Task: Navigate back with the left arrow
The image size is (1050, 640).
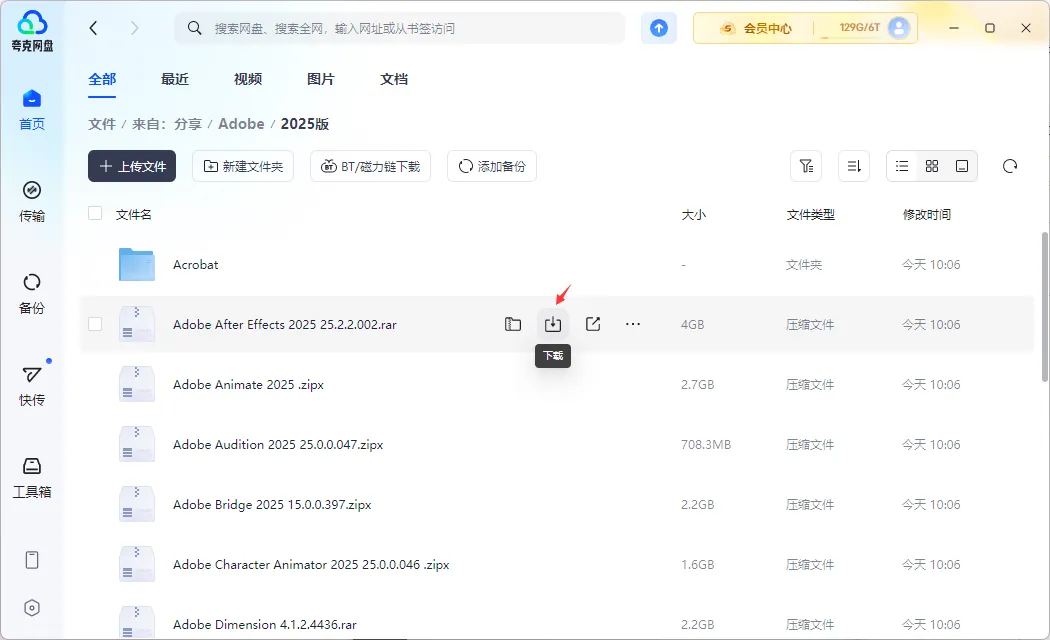Action: [x=93, y=27]
